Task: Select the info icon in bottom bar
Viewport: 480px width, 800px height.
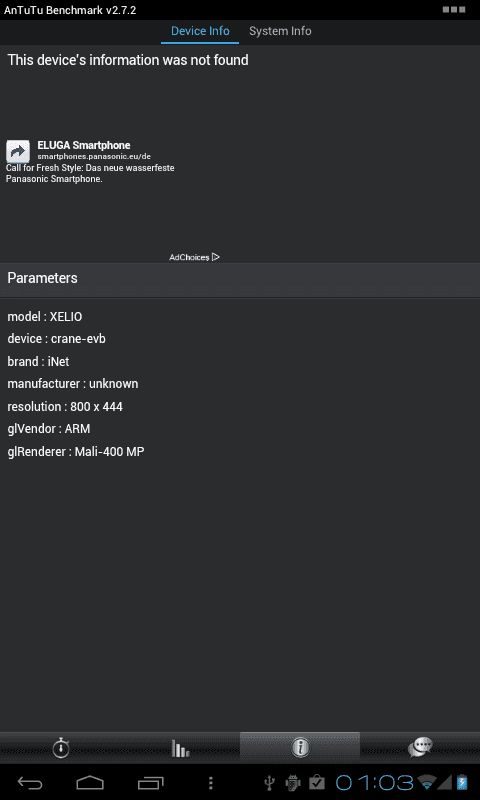Action: click(300, 748)
